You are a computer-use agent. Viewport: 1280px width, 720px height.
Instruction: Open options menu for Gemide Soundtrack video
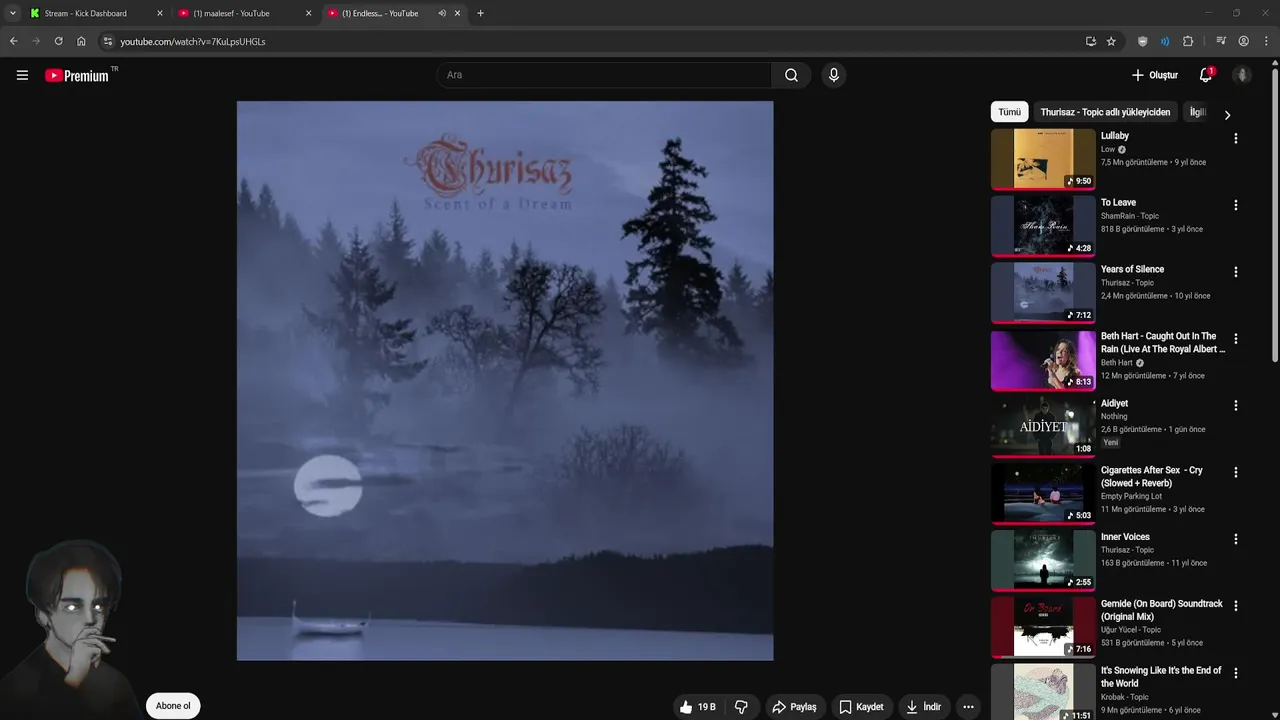(x=1235, y=606)
